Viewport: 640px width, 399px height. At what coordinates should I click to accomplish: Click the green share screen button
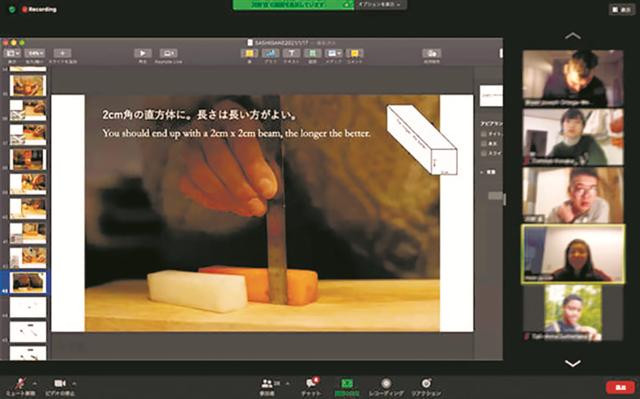pyautogui.click(x=347, y=386)
